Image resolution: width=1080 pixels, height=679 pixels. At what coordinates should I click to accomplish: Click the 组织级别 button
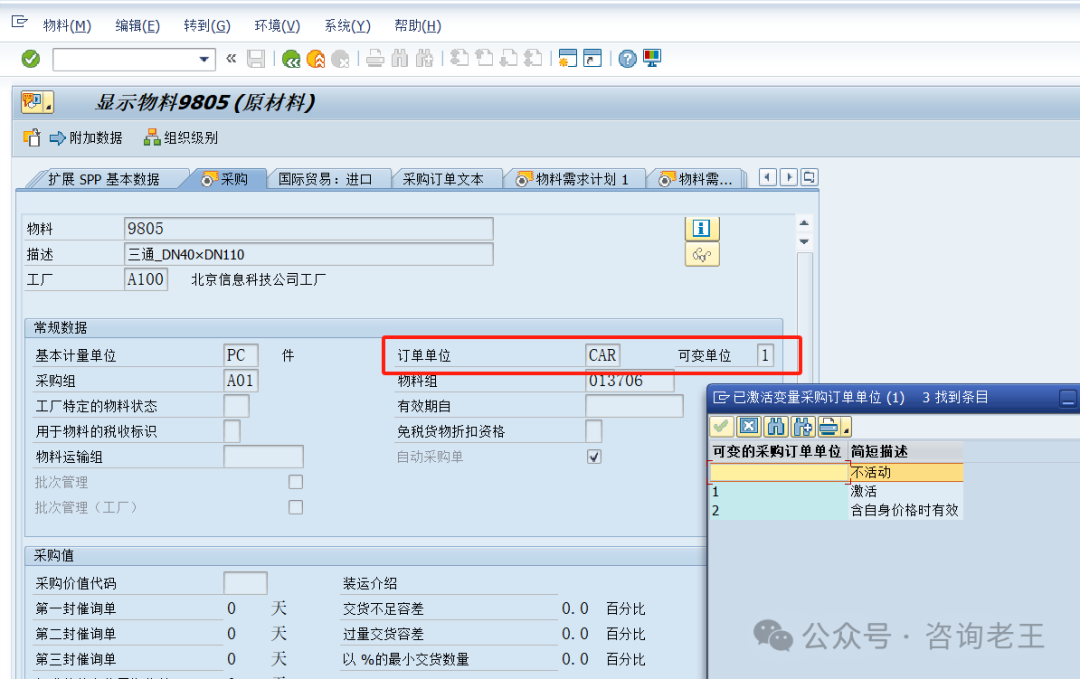pos(181,138)
